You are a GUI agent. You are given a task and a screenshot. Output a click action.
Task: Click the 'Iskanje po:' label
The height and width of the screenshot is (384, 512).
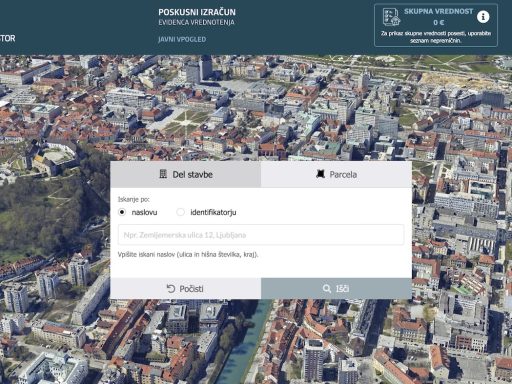point(134,199)
